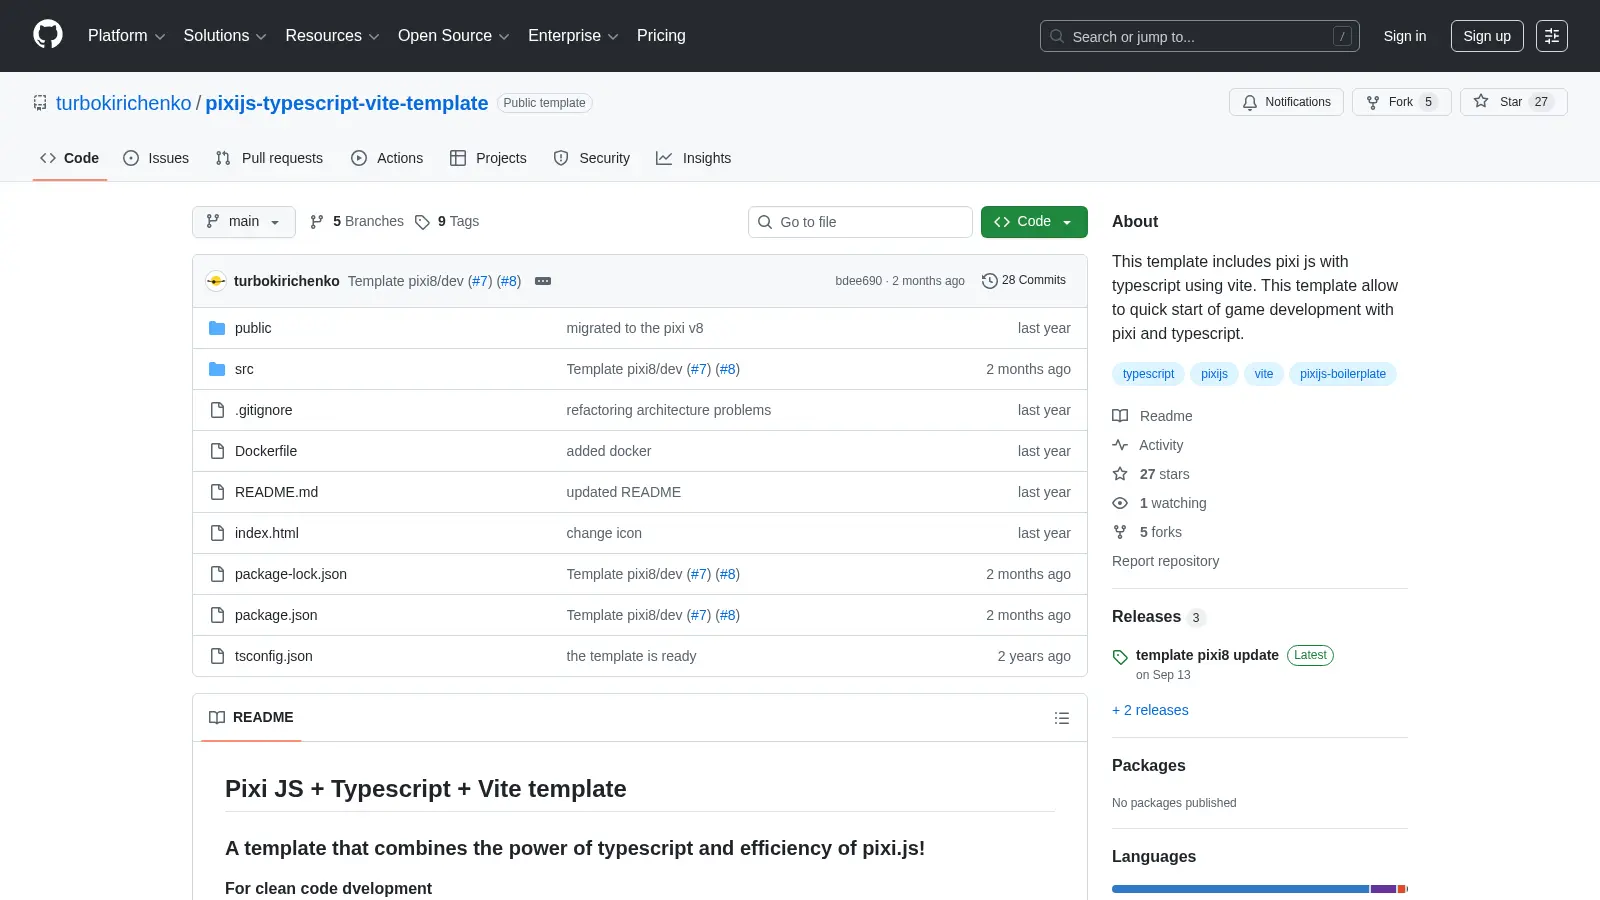Viewport: 1600px width, 900px height.
Task: View 28 Commits history
Action: [1024, 280]
